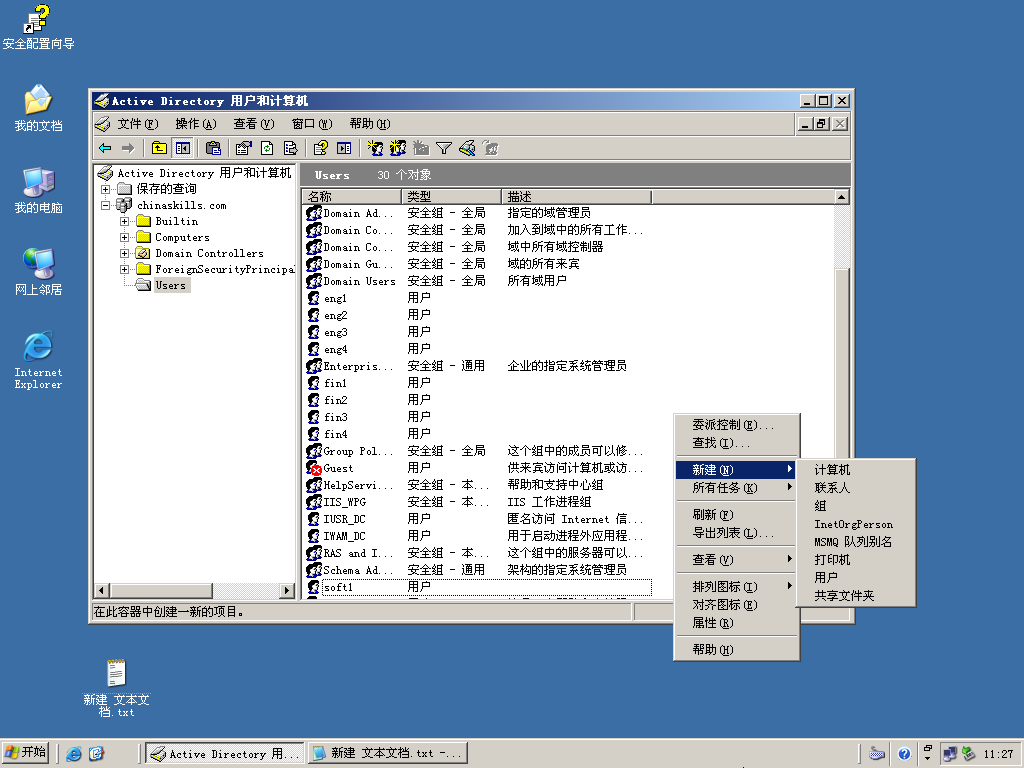The height and width of the screenshot is (768, 1024).
Task: Sort list by 类型 column header
Action: coord(452,197)
